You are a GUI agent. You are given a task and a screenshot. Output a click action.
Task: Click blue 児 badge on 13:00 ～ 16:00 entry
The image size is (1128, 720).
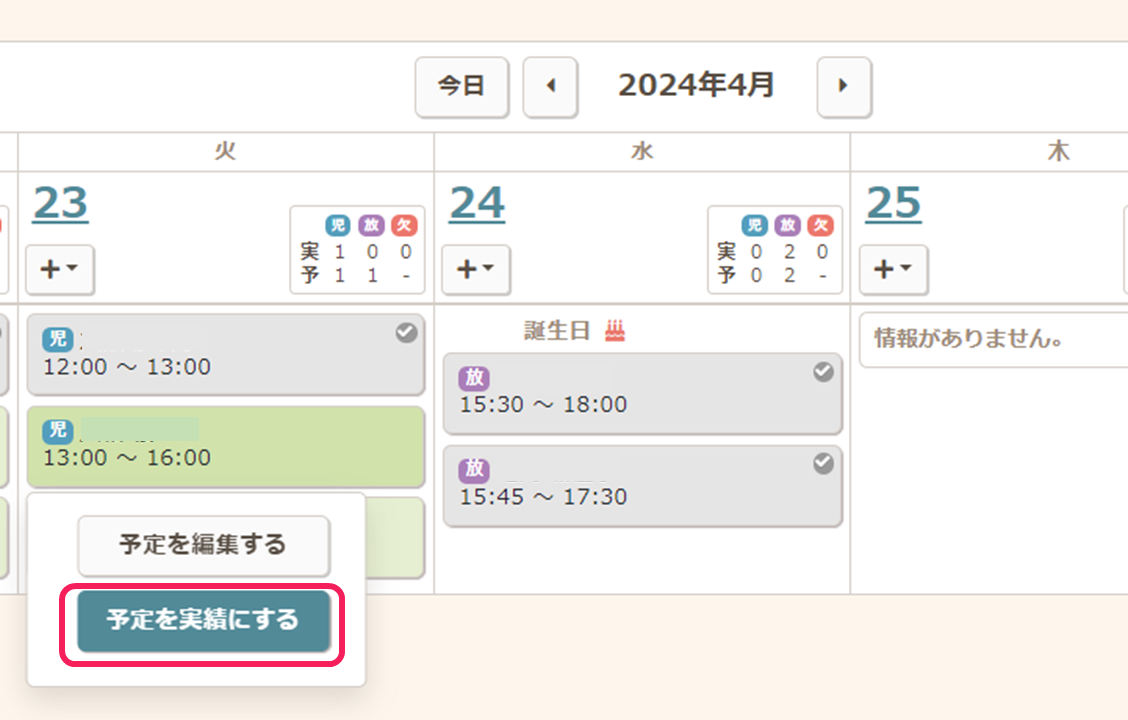point(58,430)
